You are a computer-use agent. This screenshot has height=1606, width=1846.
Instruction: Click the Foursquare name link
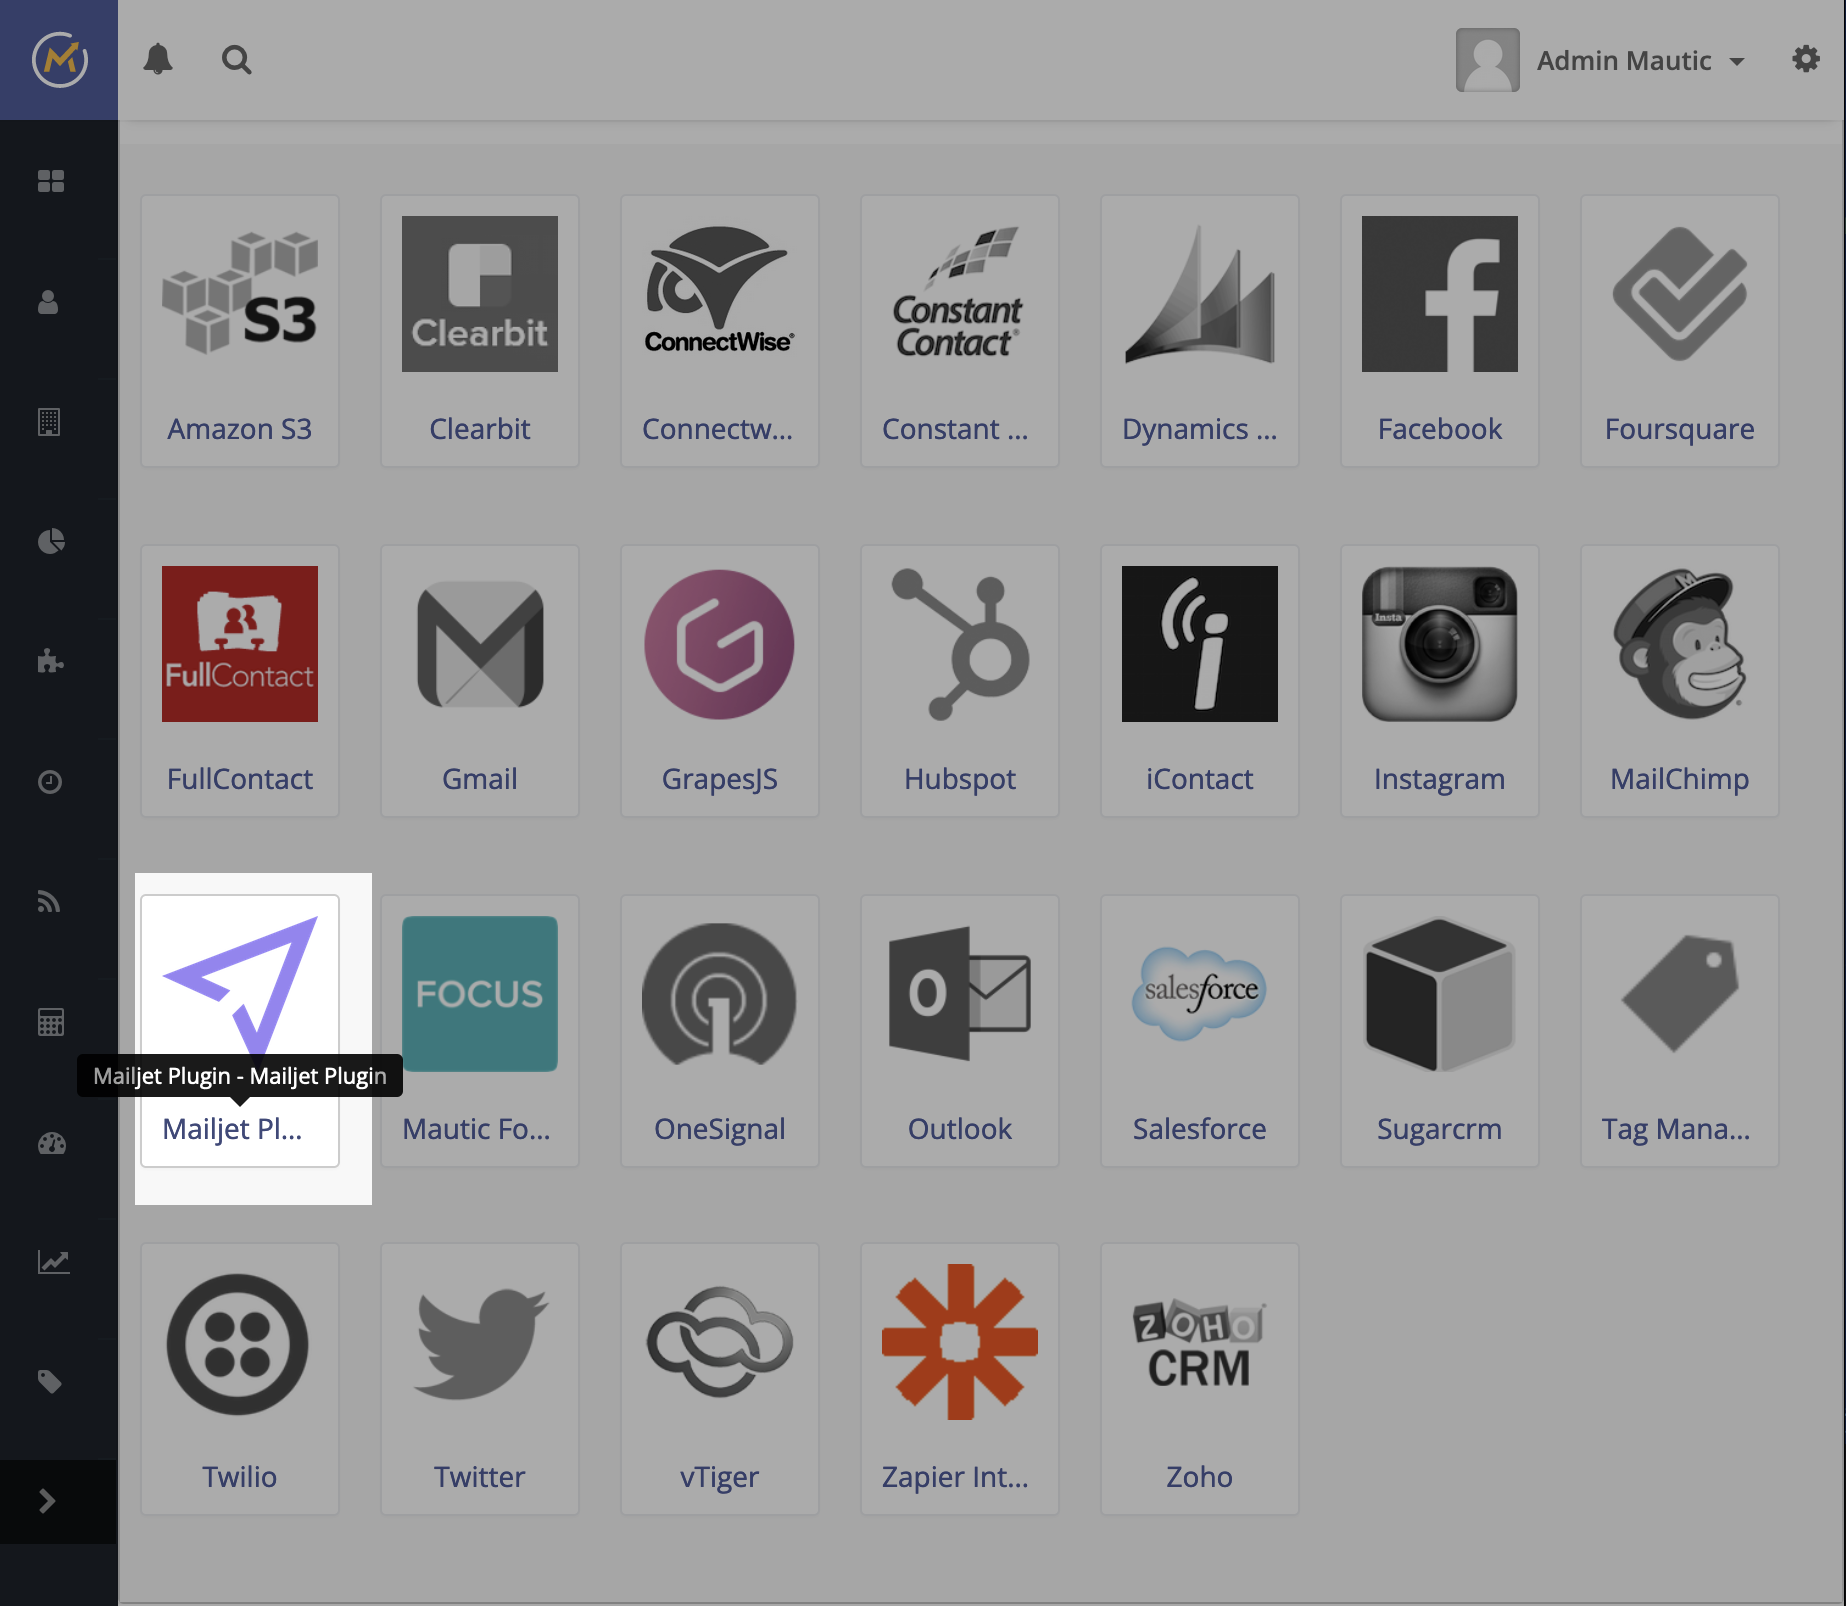pos(1680,430)
